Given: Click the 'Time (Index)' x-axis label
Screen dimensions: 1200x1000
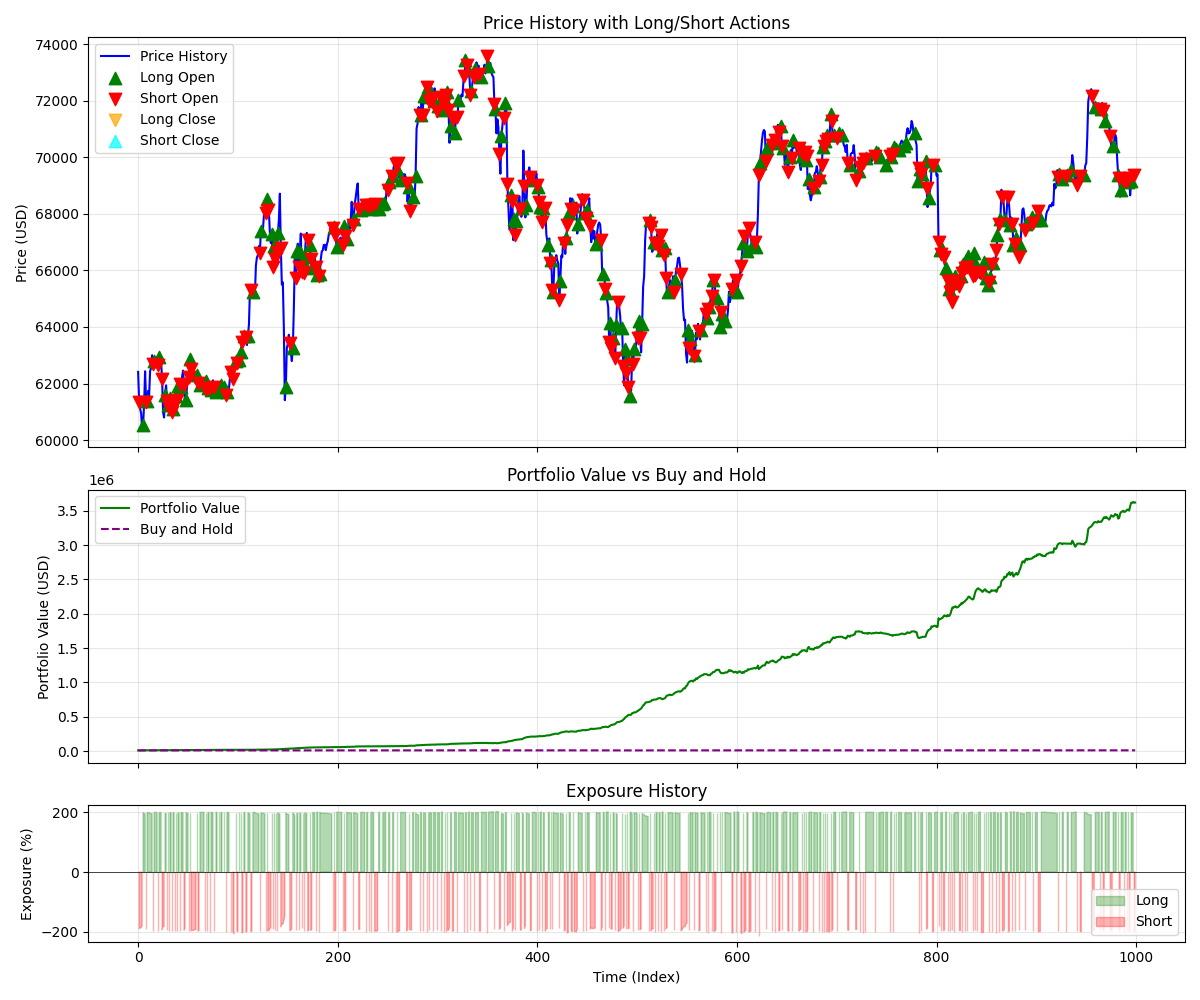Looking at the screenshot, I should [636, 977].
